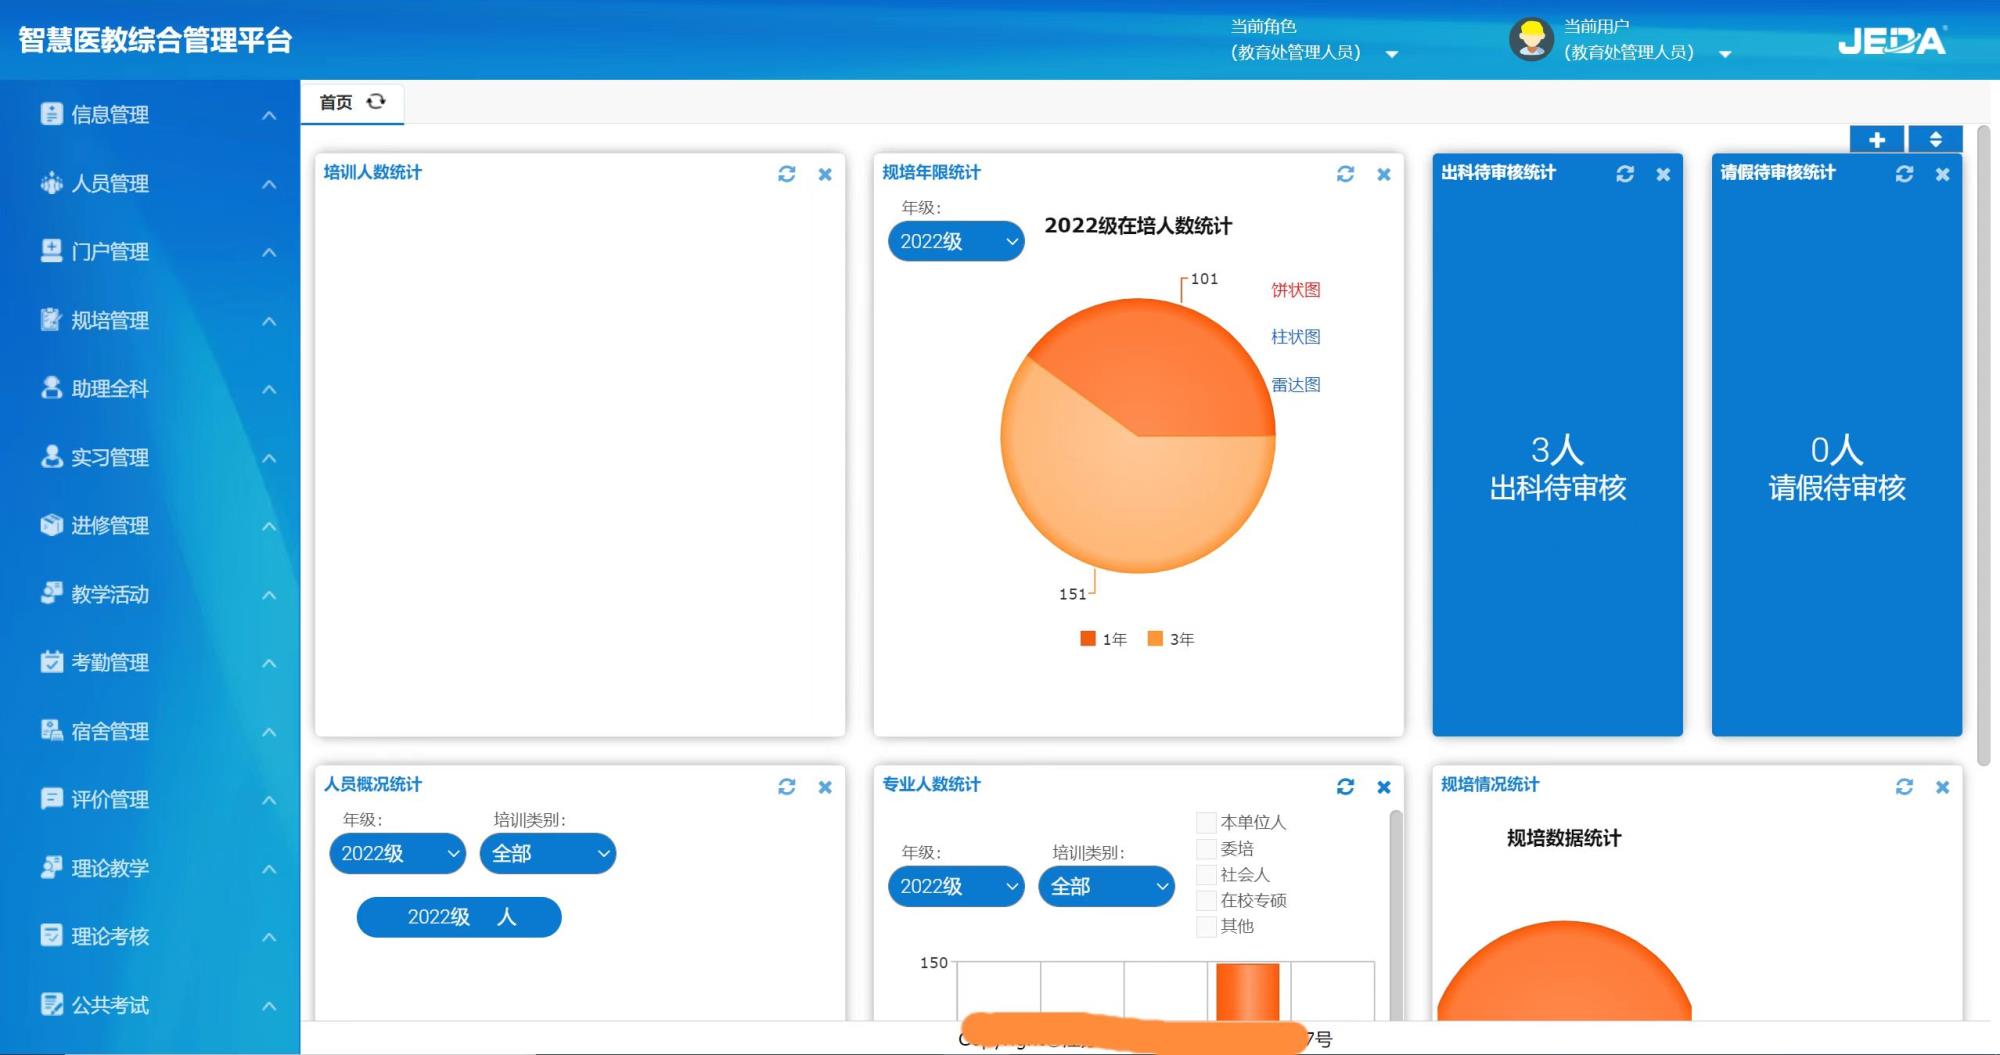2000x1055 pixels.
Task: Refresh the 出科待审核统计 panel
Action: (x=1625, y=174)
